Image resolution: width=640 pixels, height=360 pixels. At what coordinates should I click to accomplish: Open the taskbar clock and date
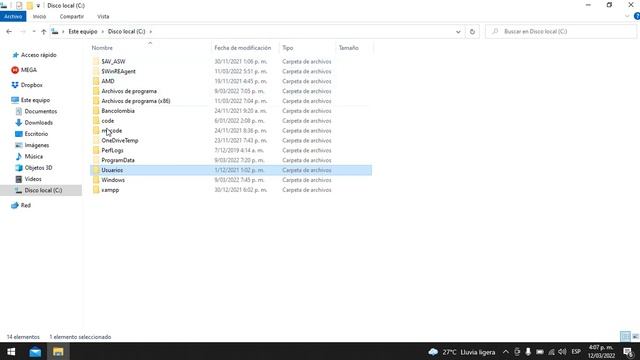point(601,352)
